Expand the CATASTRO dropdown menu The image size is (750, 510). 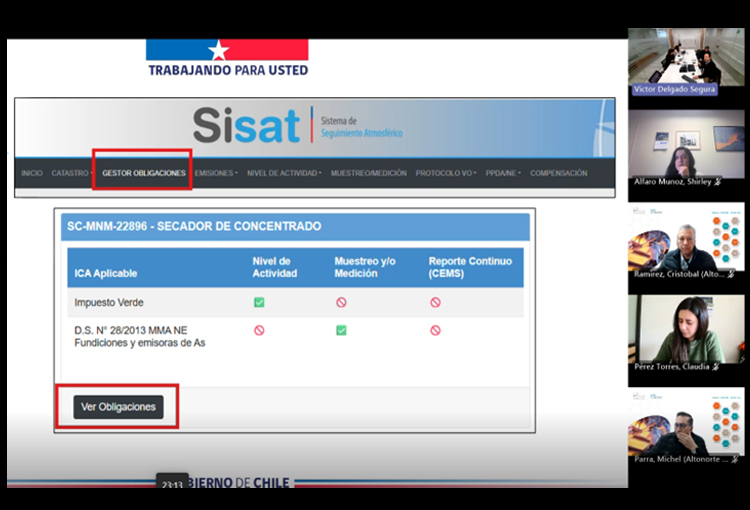click(x=72, y=173)
